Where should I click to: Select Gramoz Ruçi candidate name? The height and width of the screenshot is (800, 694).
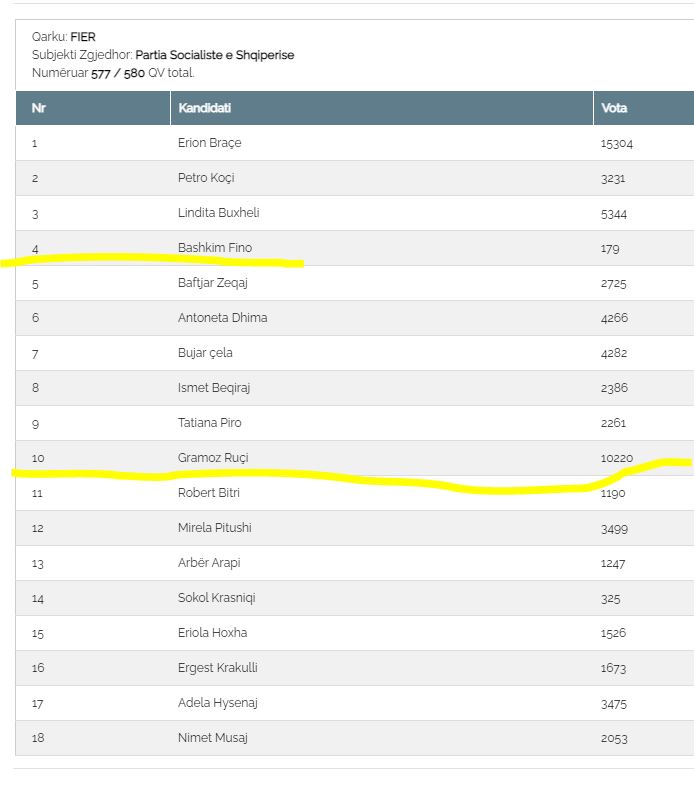click(x=213, y=458)
